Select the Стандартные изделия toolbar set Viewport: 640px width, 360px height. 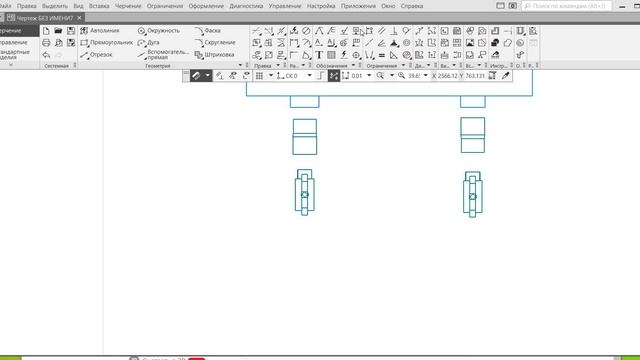(15, 55)
